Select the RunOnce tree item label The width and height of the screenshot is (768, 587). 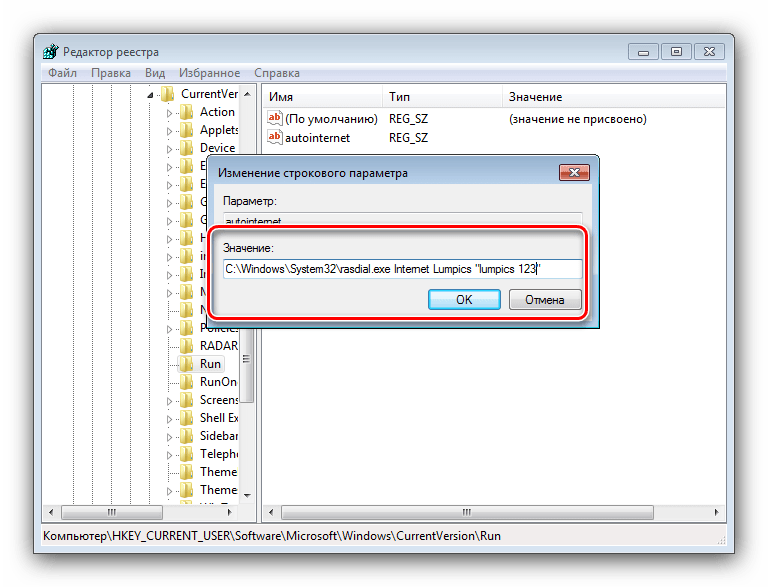218,382
